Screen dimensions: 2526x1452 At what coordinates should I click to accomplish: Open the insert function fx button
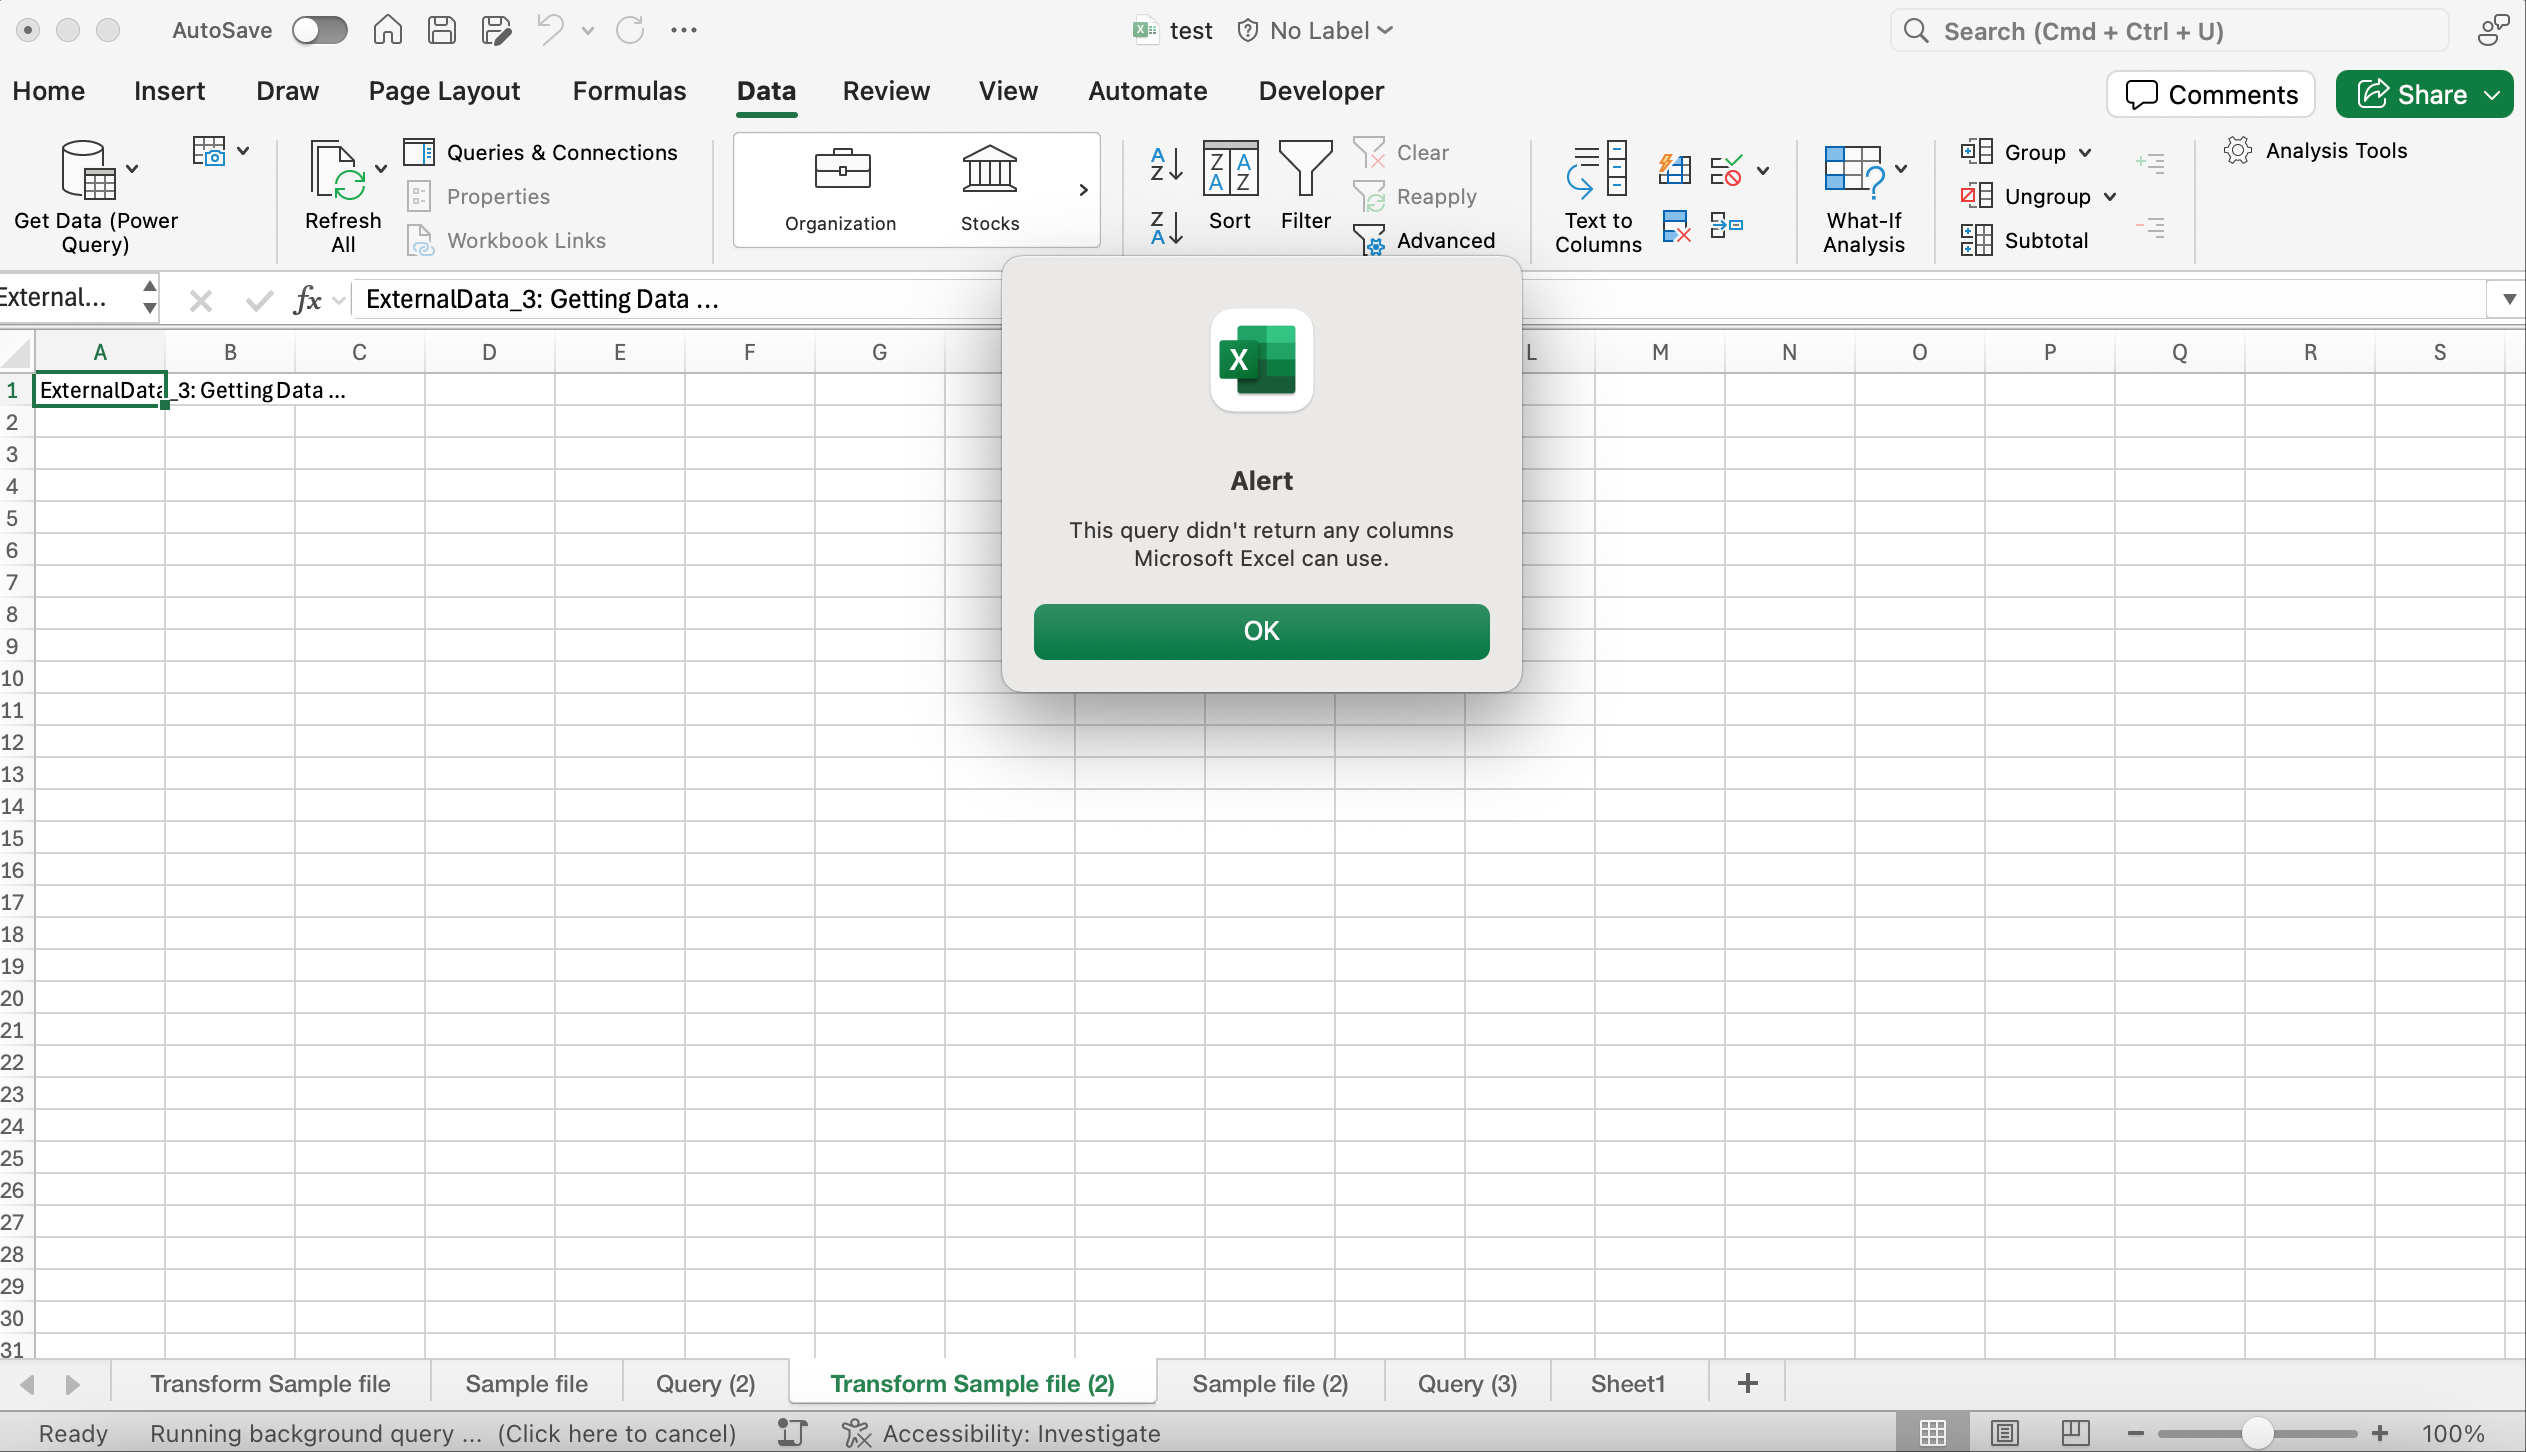308,299
